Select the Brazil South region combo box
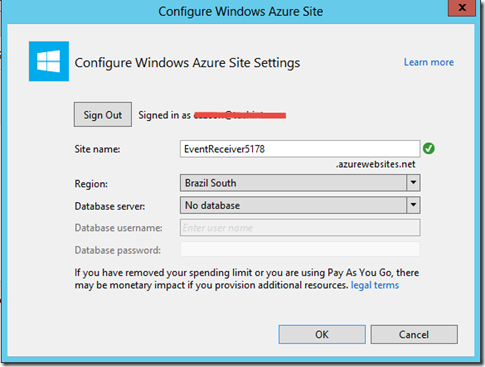 [x=300, y=183]
